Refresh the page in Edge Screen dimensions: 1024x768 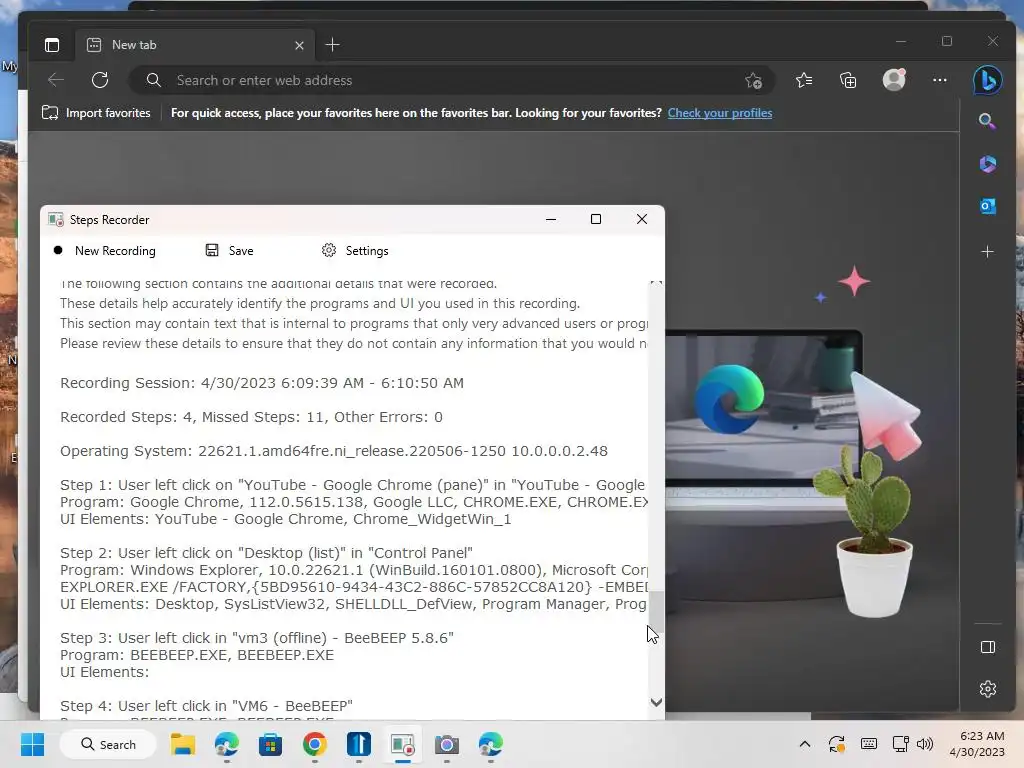[100, 80]
